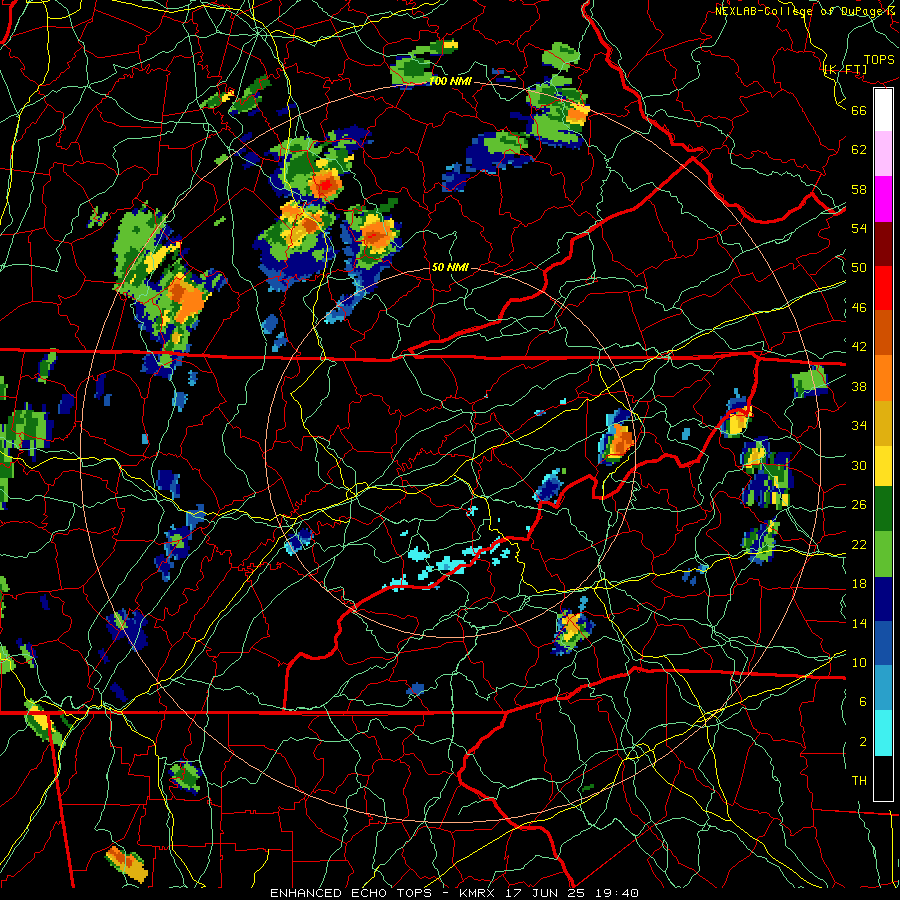The height and width of the screenshot is (900, 900).
Task: Click the "42" legend value
Action: click(859, 347)
